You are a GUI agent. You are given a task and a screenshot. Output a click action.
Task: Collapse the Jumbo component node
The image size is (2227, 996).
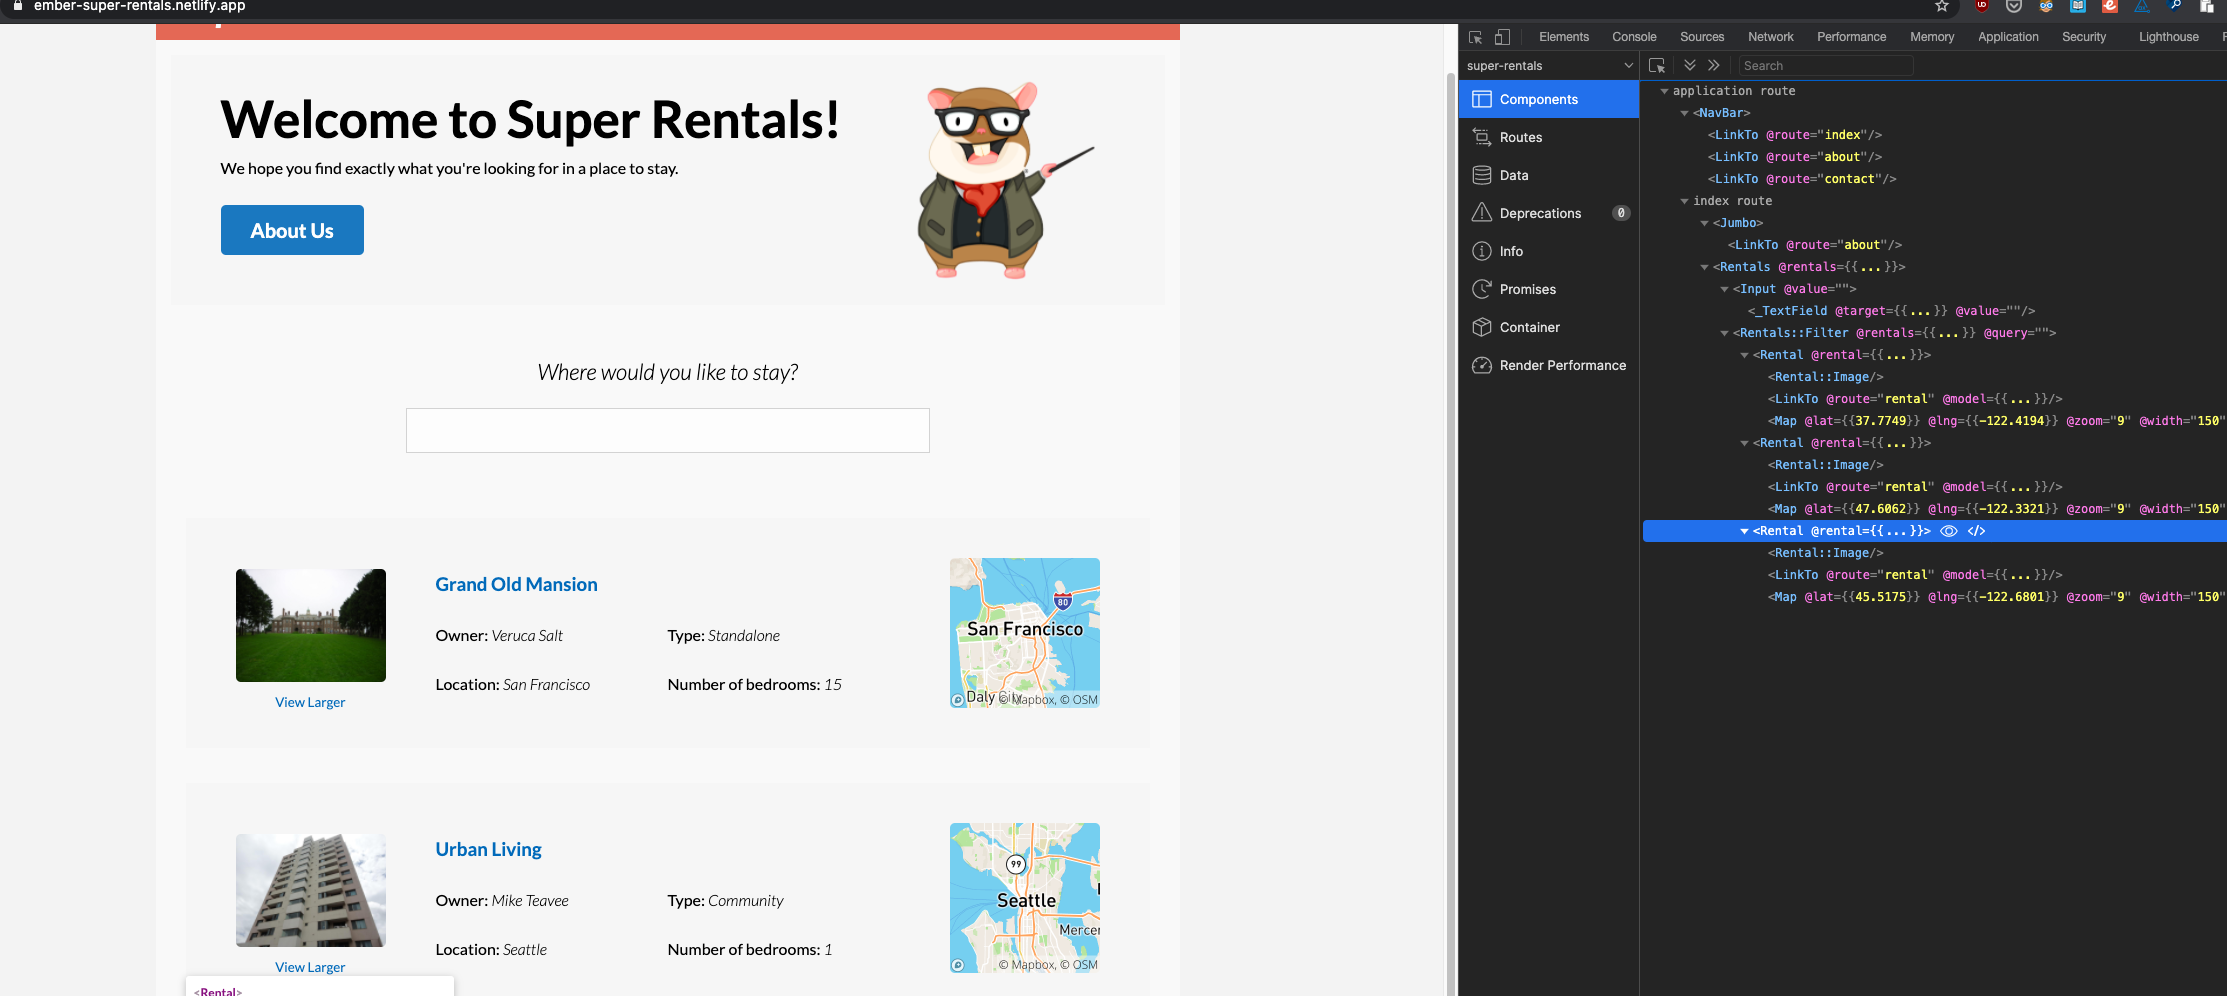(1704, 223)
